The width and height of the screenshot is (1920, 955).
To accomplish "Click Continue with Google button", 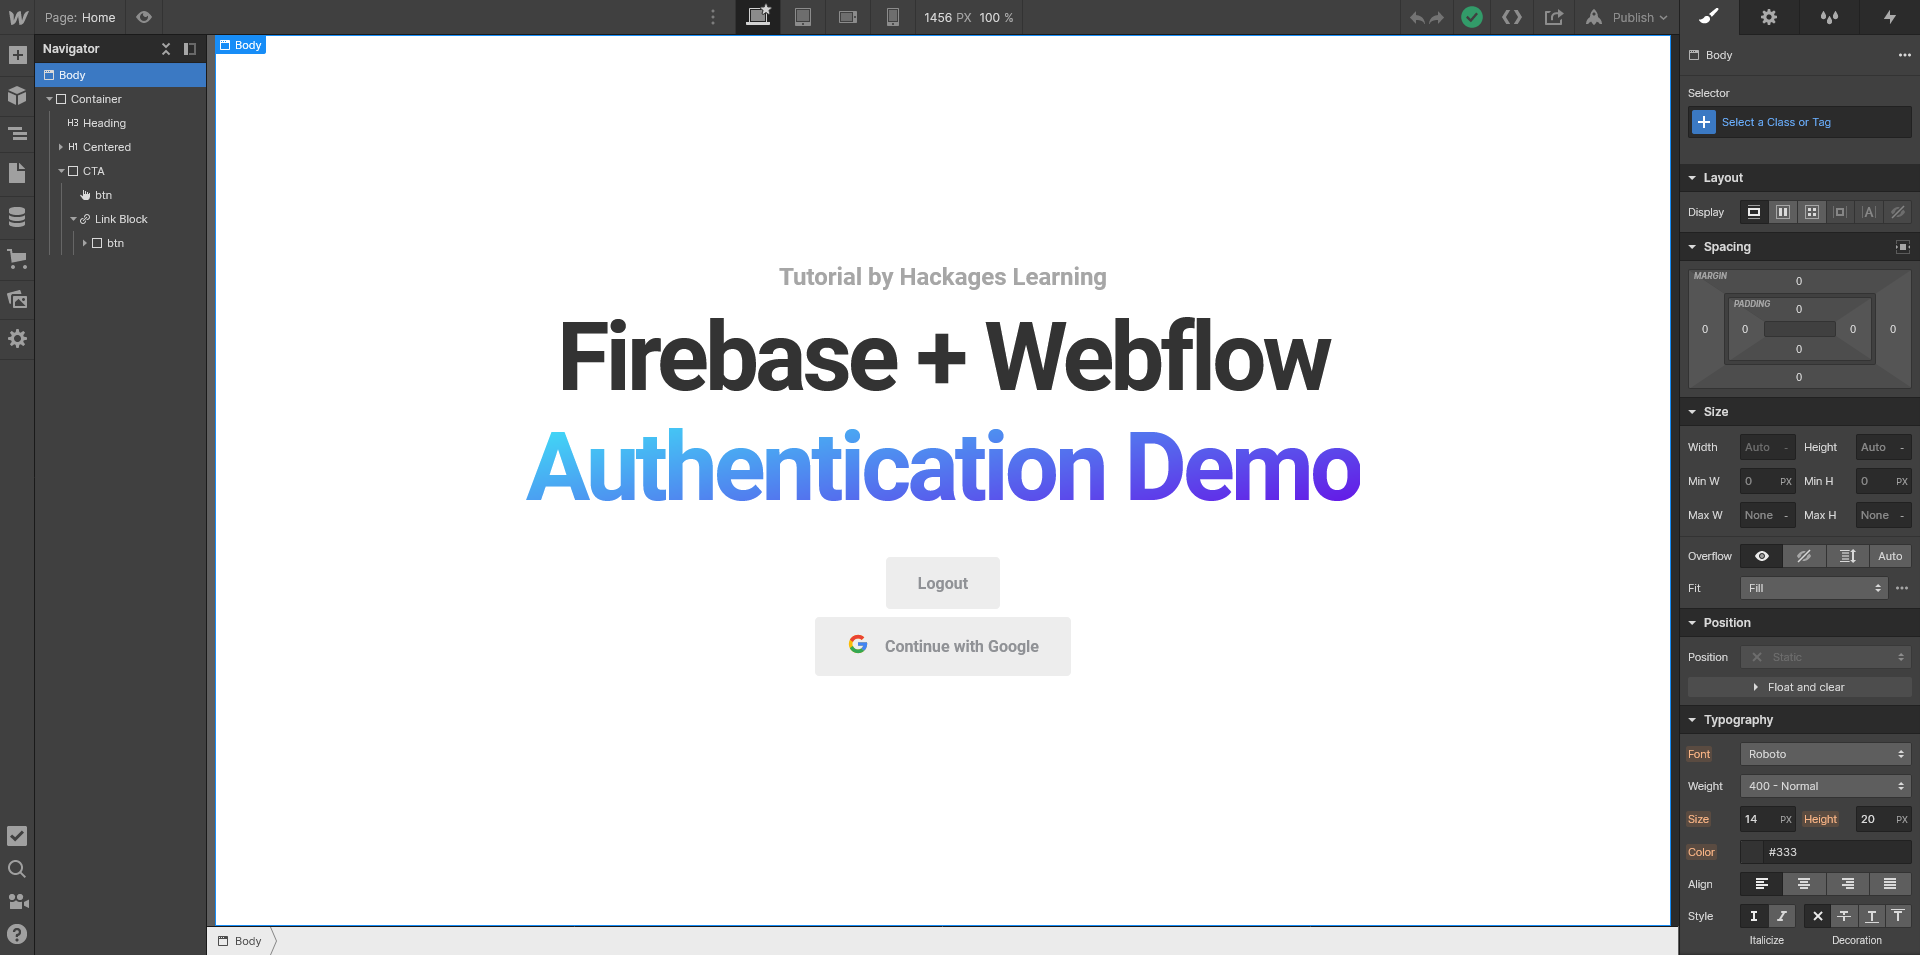I will pos(943,646).
